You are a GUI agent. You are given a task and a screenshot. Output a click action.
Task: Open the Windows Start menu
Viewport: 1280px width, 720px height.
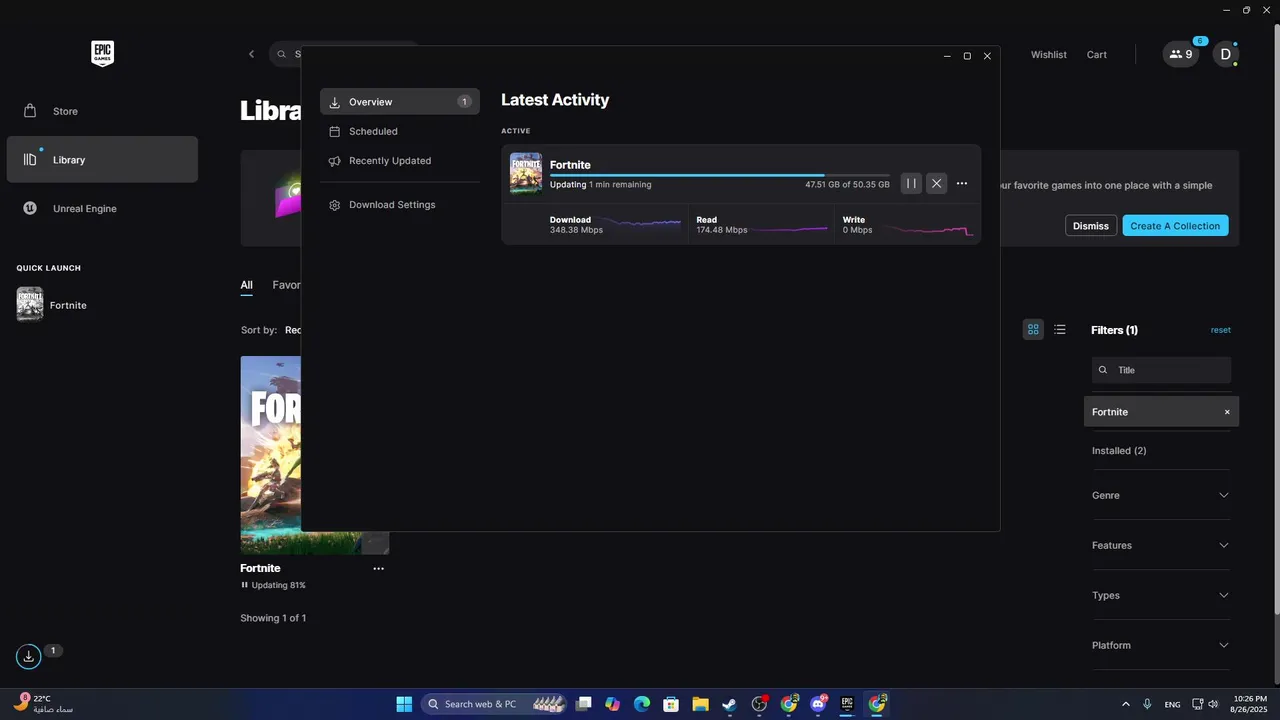(x=404, y=704)
